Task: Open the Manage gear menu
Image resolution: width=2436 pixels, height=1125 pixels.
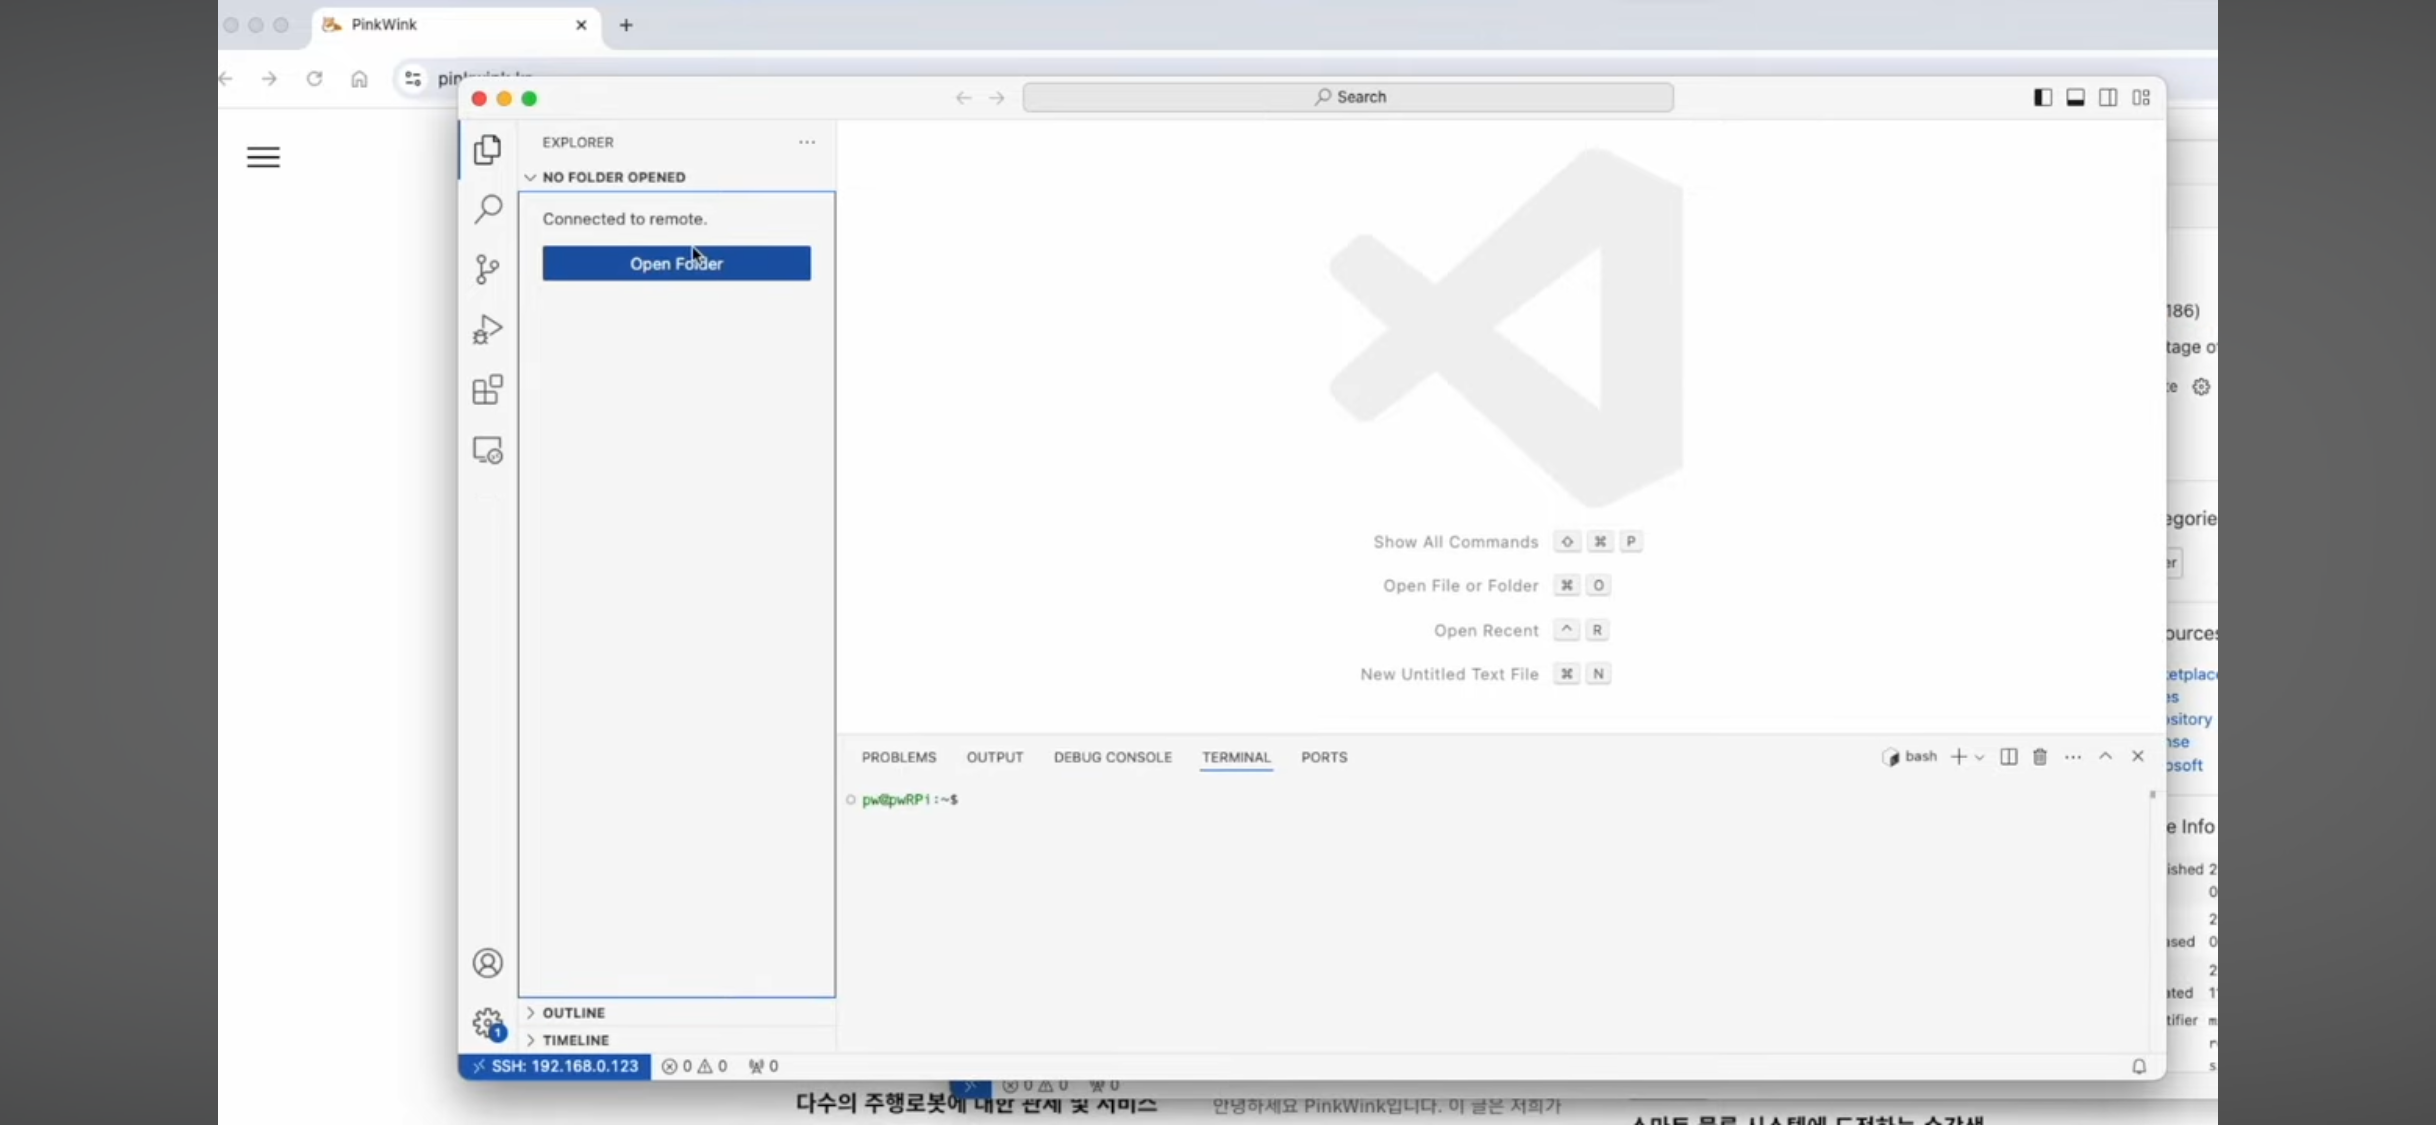Action: tap(488, 1023)
